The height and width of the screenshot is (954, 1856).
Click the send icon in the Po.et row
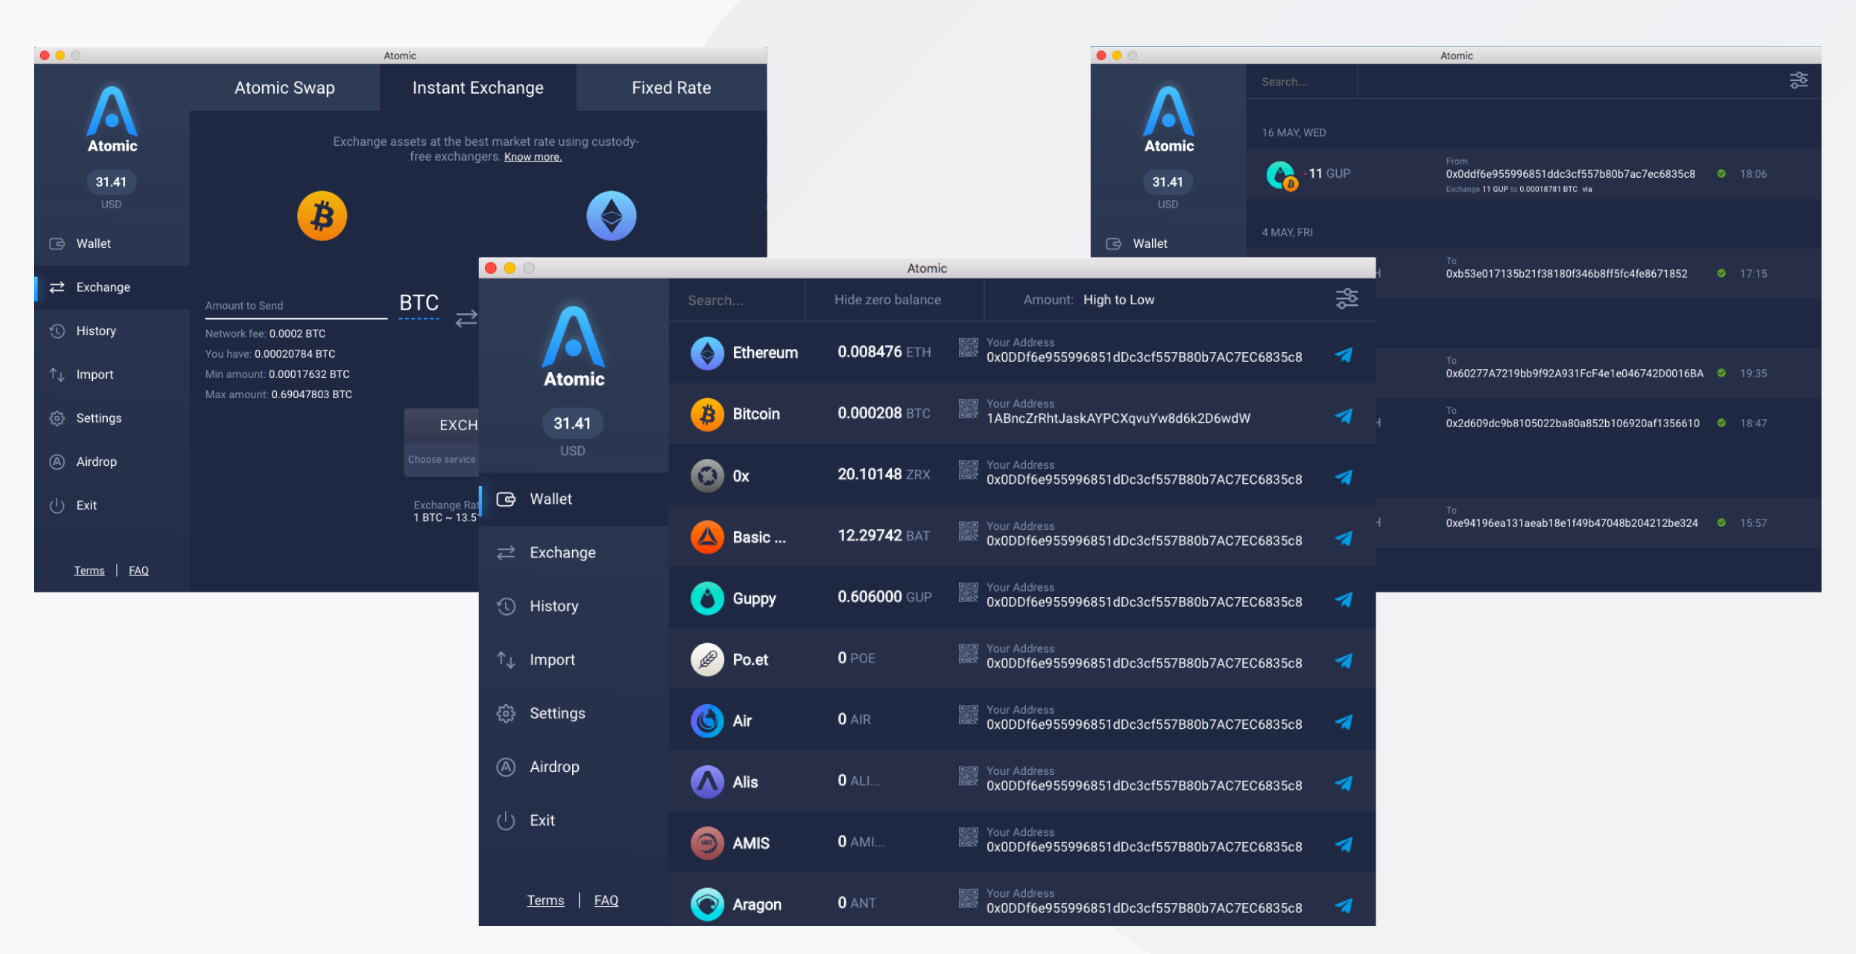(x=1344, y=661)
